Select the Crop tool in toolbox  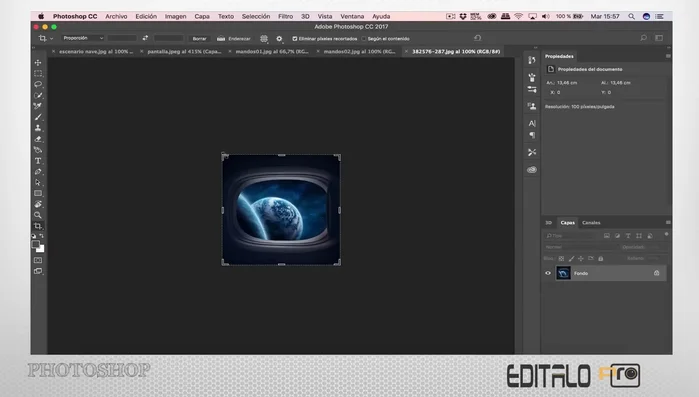click(38, 226)
